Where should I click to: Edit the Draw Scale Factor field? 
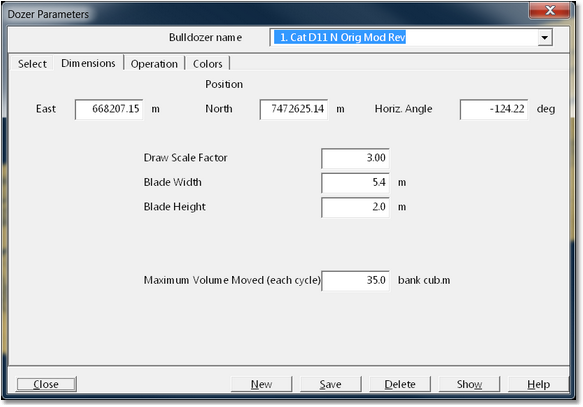click(355, 158)
